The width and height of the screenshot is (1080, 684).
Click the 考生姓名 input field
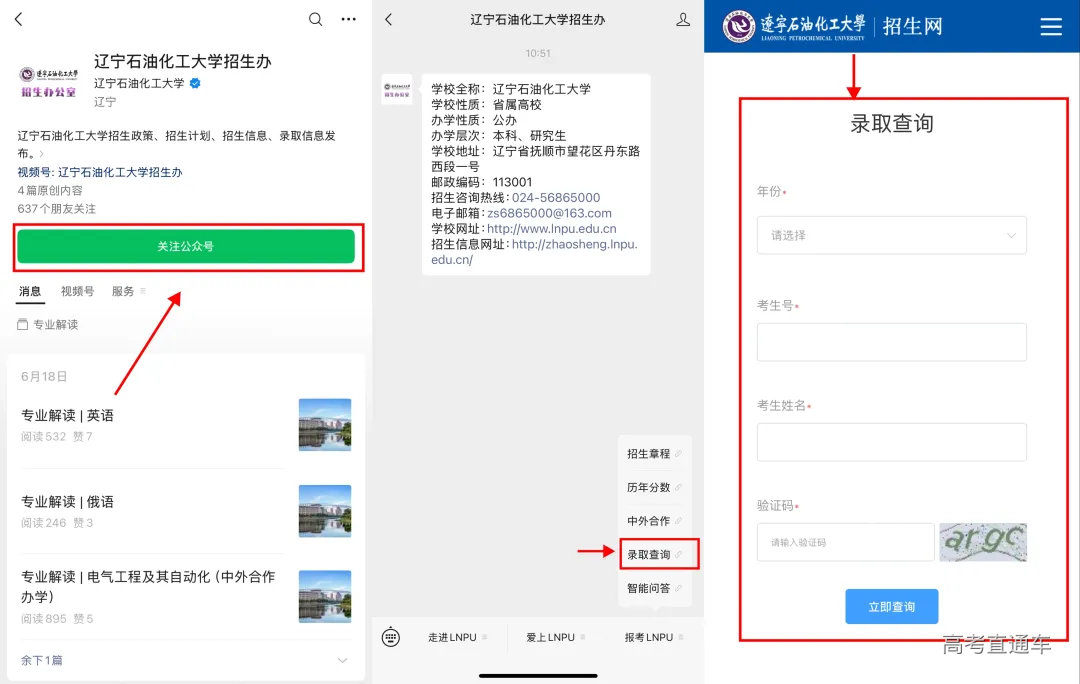[x=891, y=442]
